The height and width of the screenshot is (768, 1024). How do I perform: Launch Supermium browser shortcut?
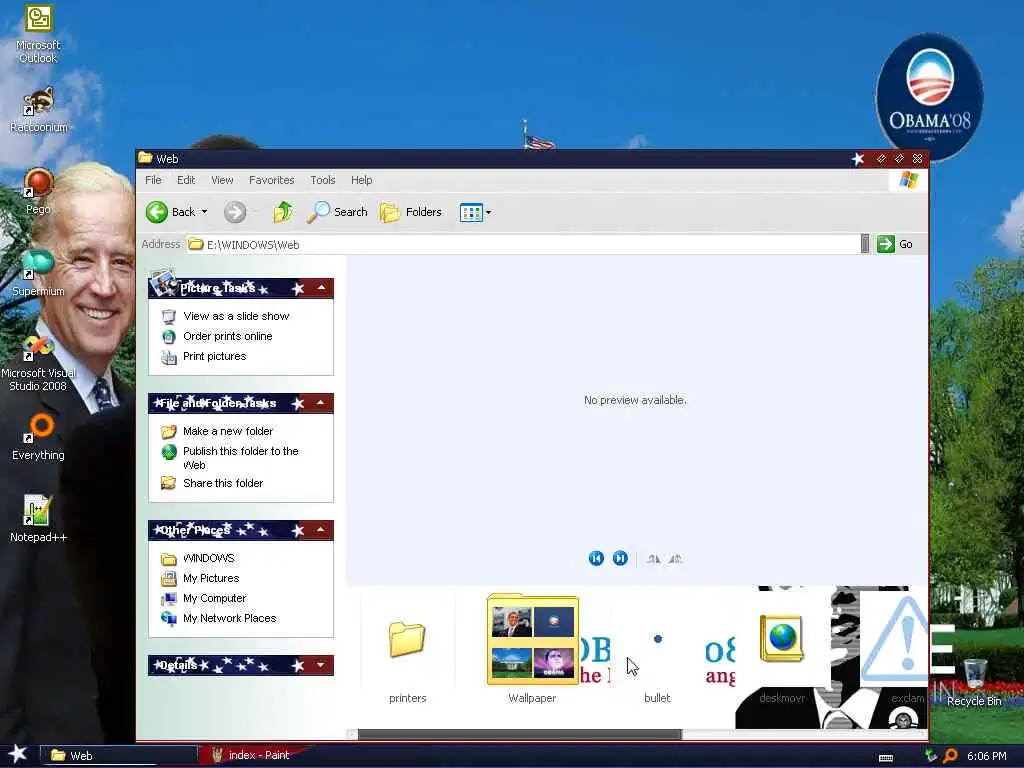pos(38,273)
